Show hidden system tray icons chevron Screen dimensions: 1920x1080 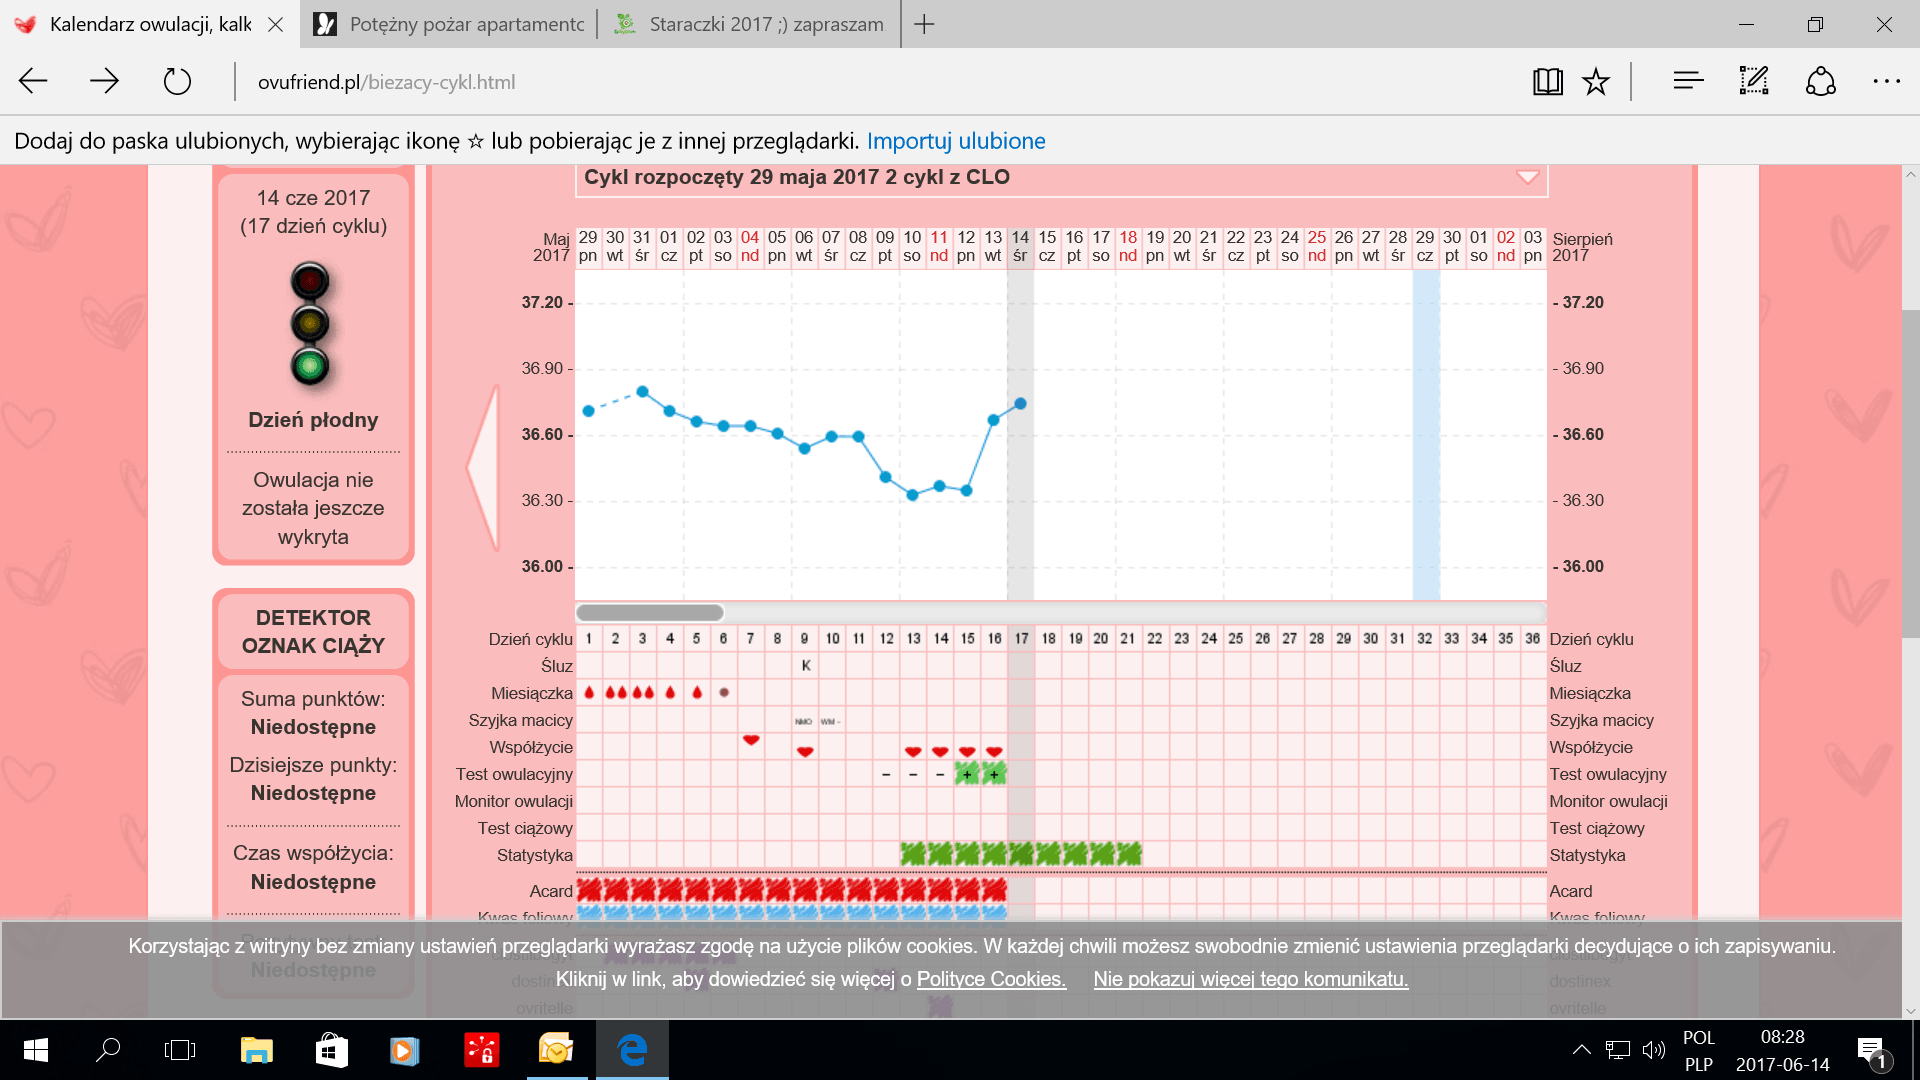[1581, 1050]
